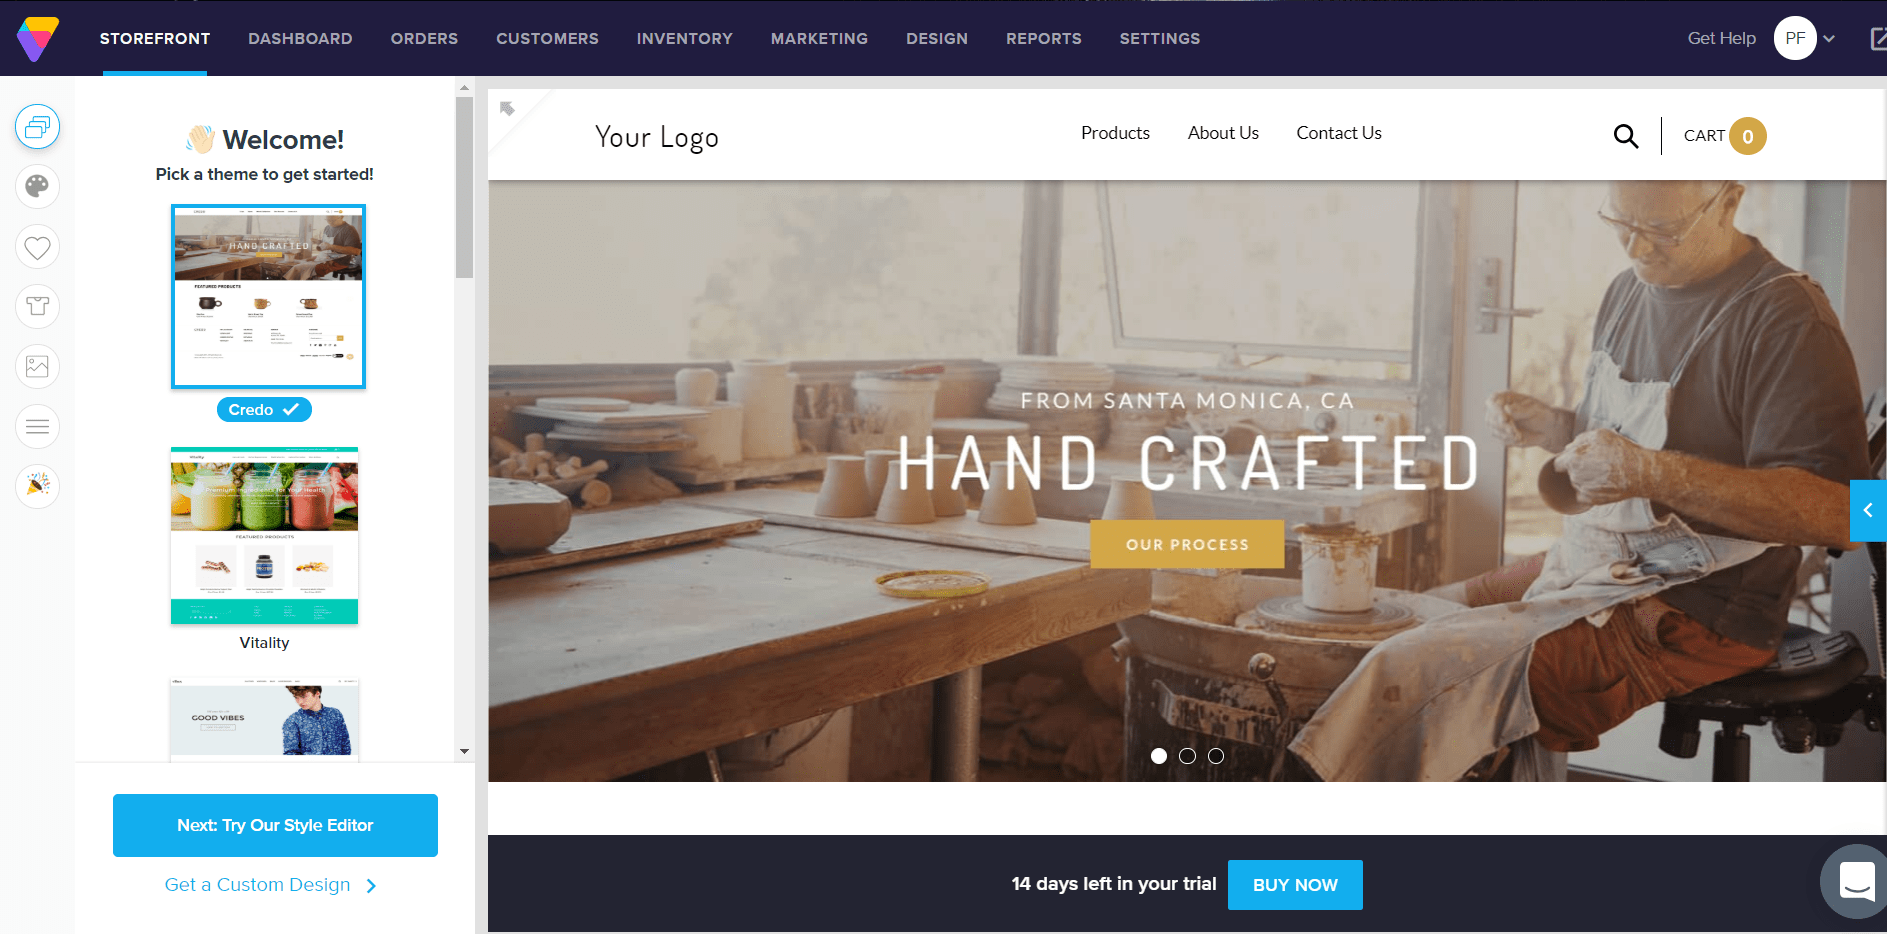Expand the blue side panel chevron
Image resolution: width=1887 pixels, height=934 pixels.
point(1868,510)
